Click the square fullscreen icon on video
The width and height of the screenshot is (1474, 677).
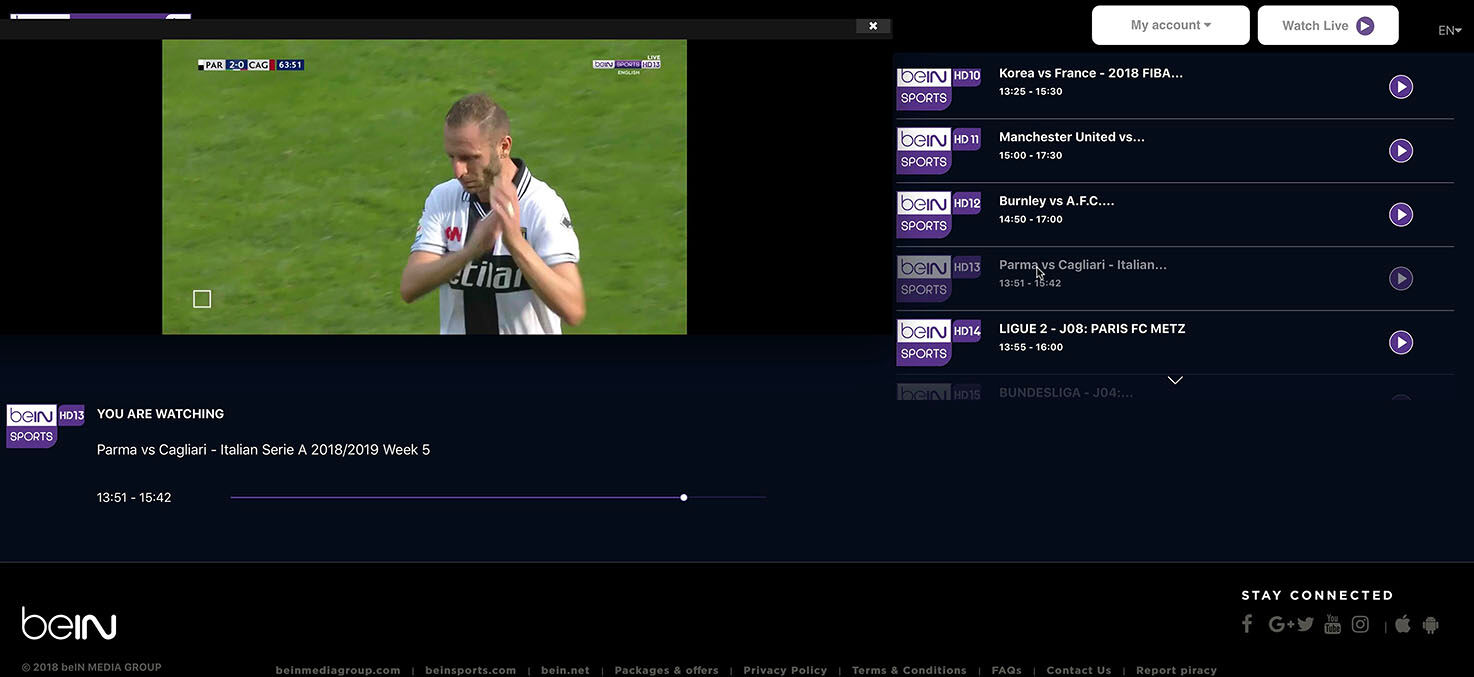[x=202, y=299]
